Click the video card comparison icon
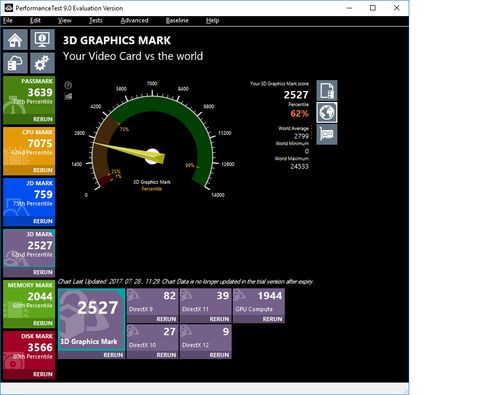480x395 pixels. 327,134
